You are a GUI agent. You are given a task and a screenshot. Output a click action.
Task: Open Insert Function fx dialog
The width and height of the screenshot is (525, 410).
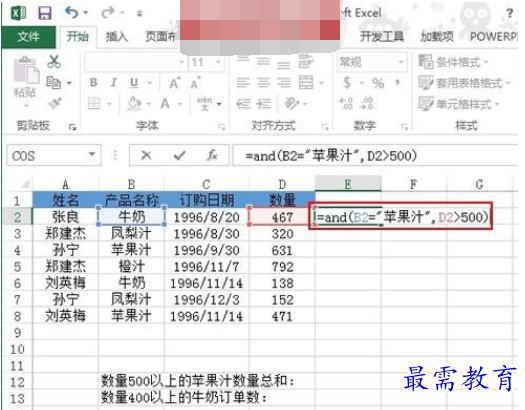pyautogui.click(x=212, y=155)
